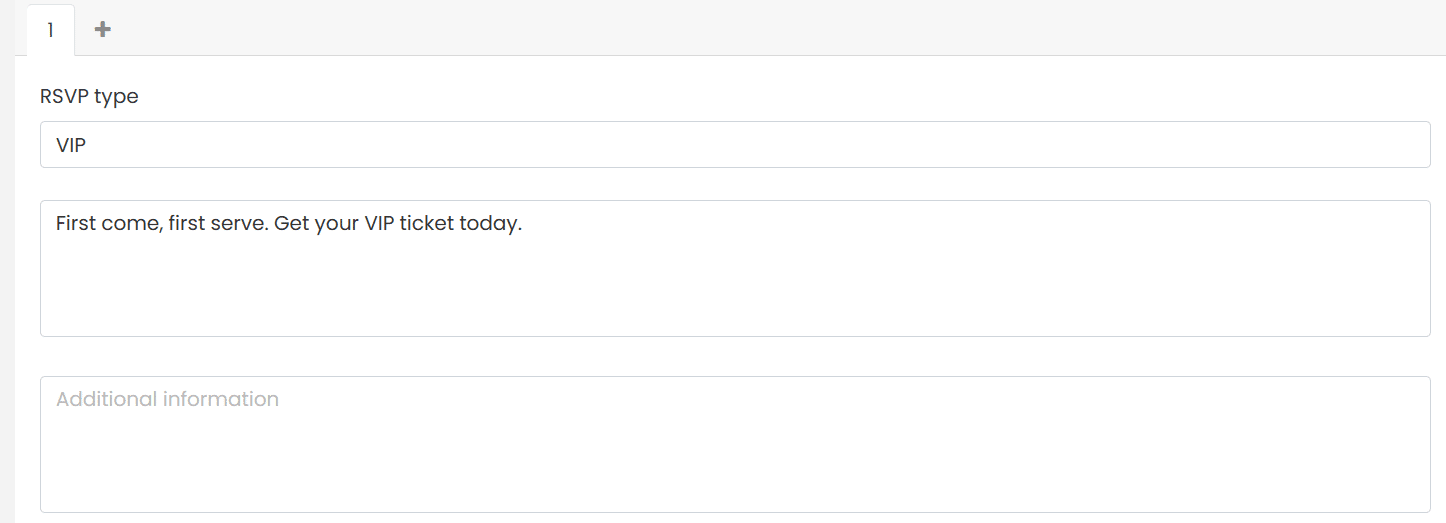Add a new RSVP tab
Image resolution: width=1446 pixels, height=523 pixels.
102,30
